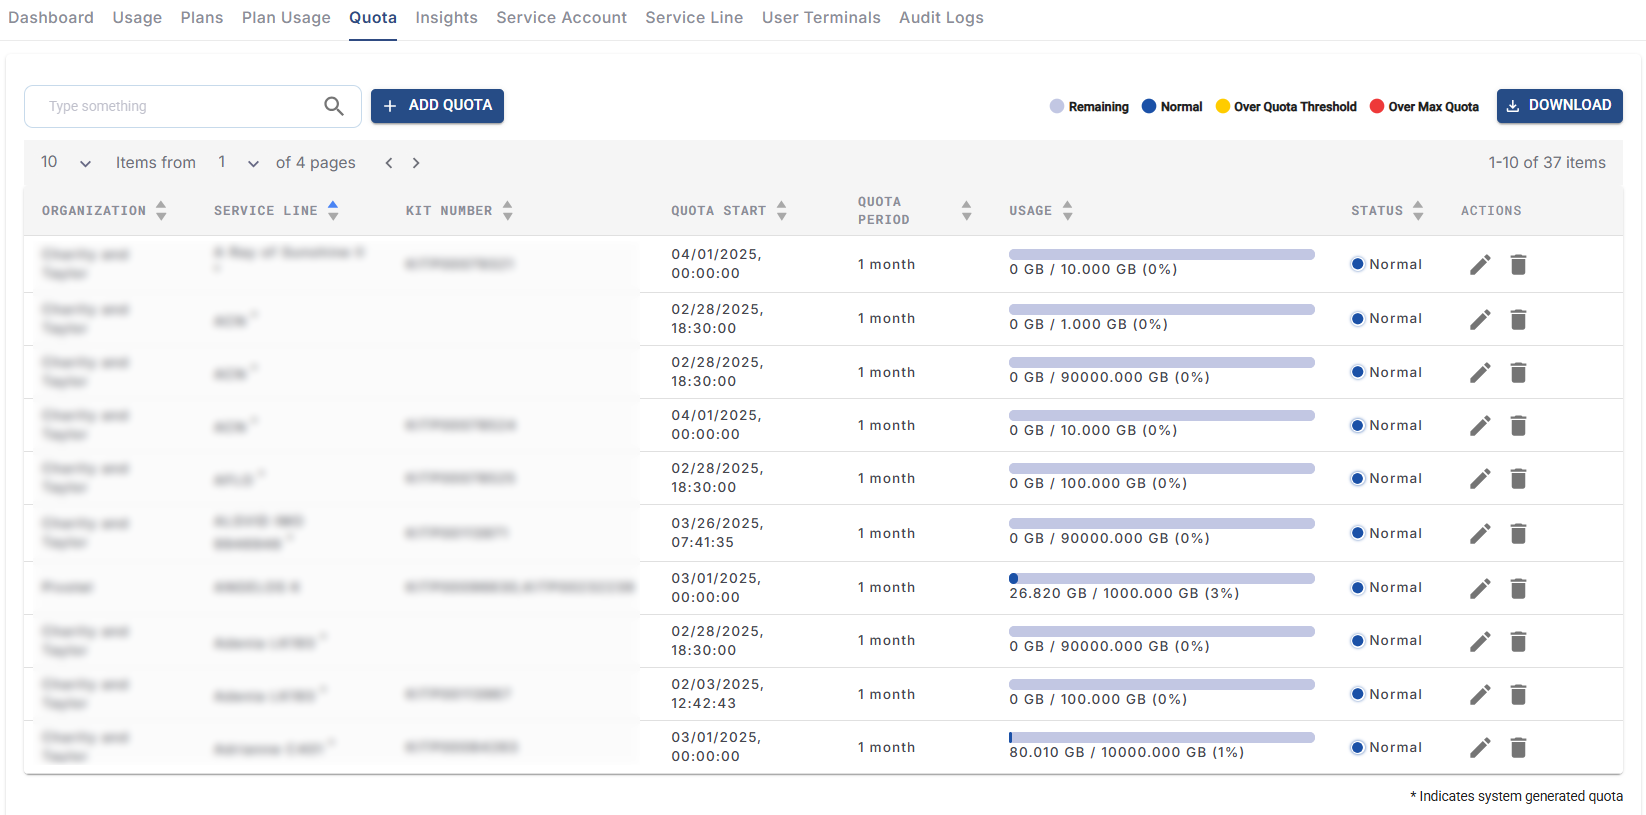Delete the quota started 03/26/2025
1646x815 pixels.
[1518, 534]
